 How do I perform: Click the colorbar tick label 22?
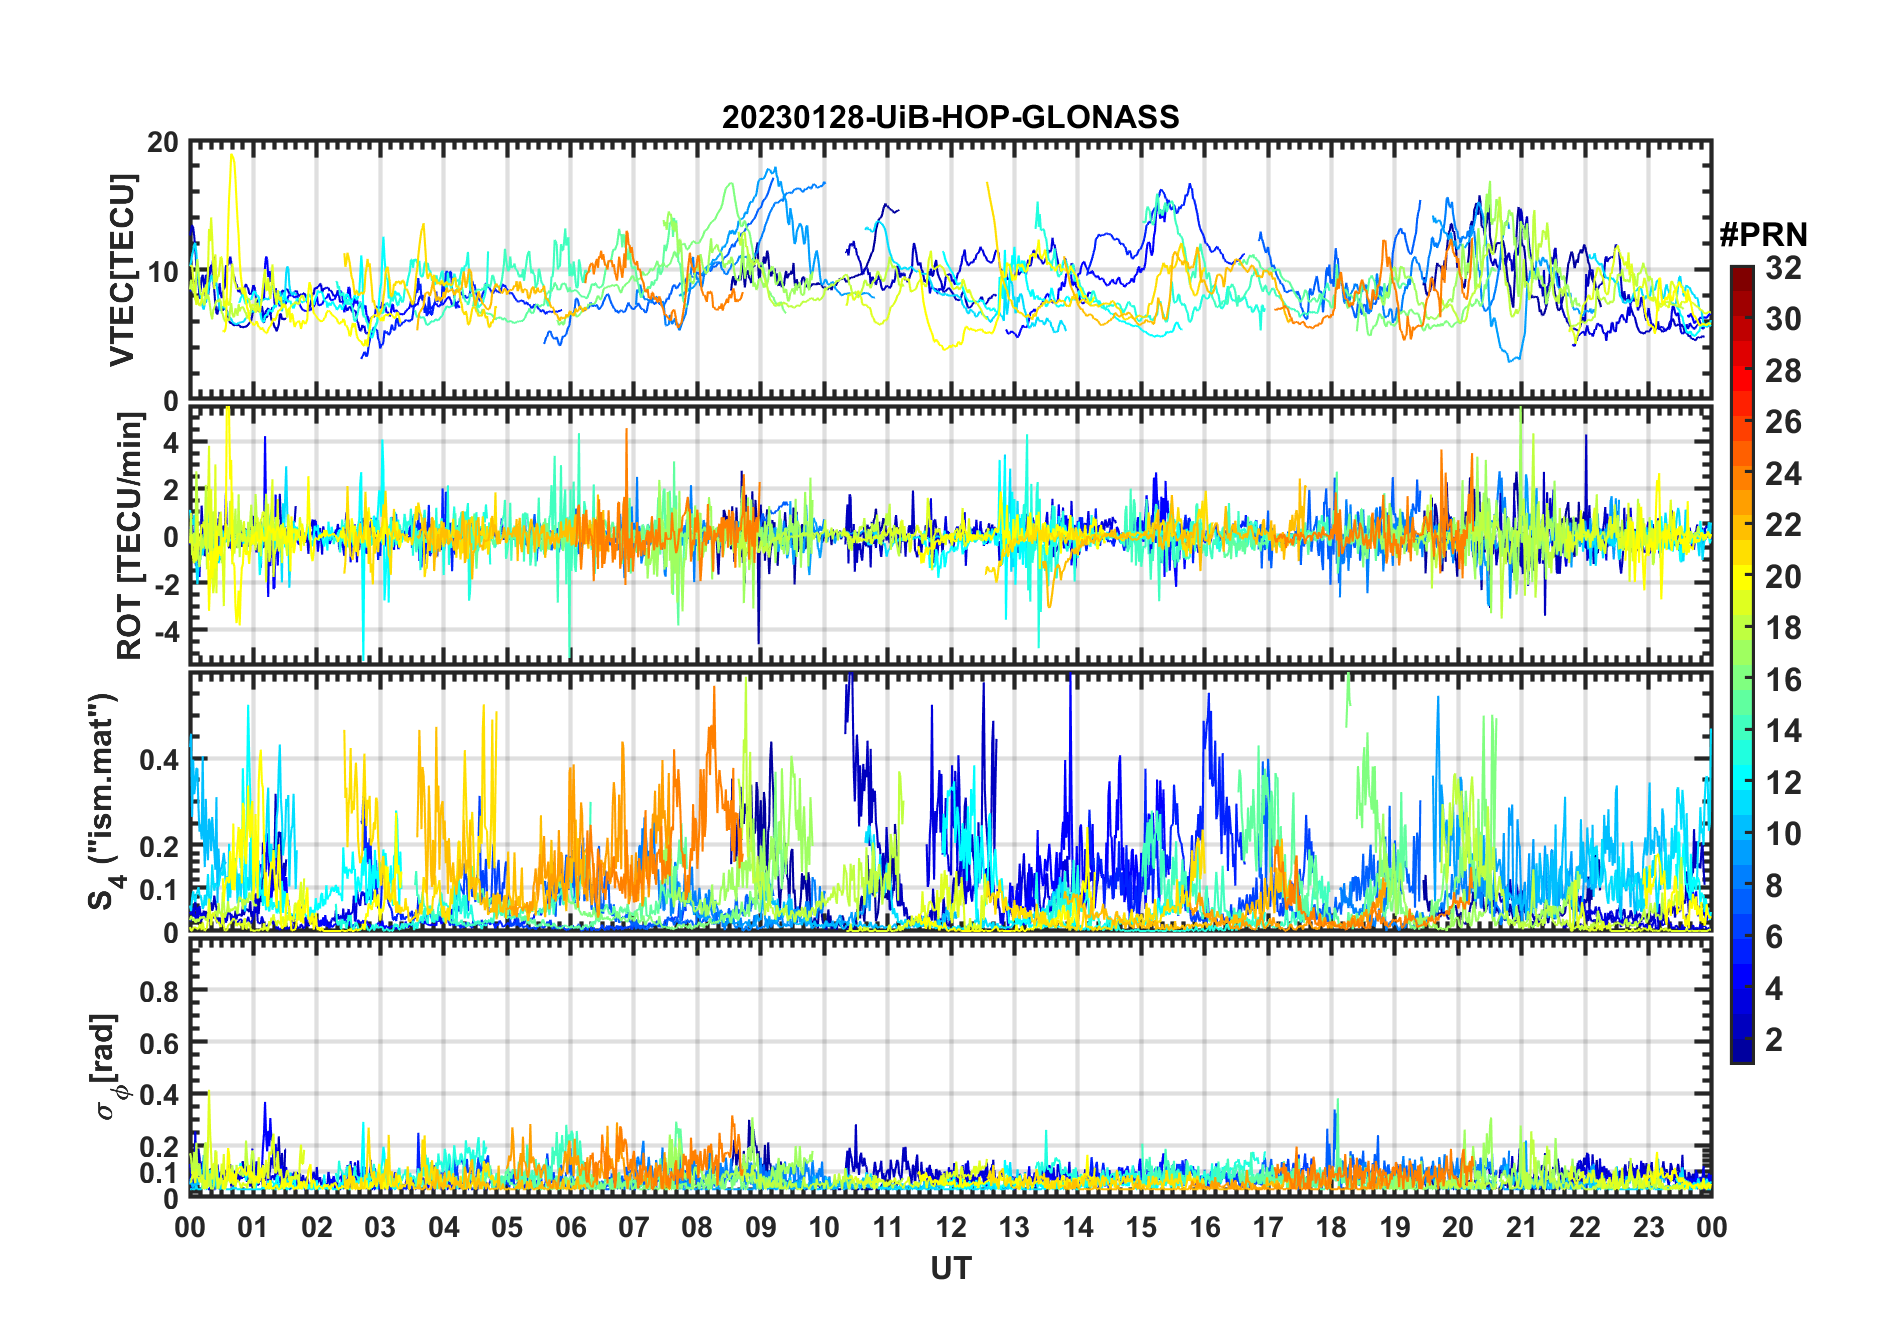[1783, 525]
